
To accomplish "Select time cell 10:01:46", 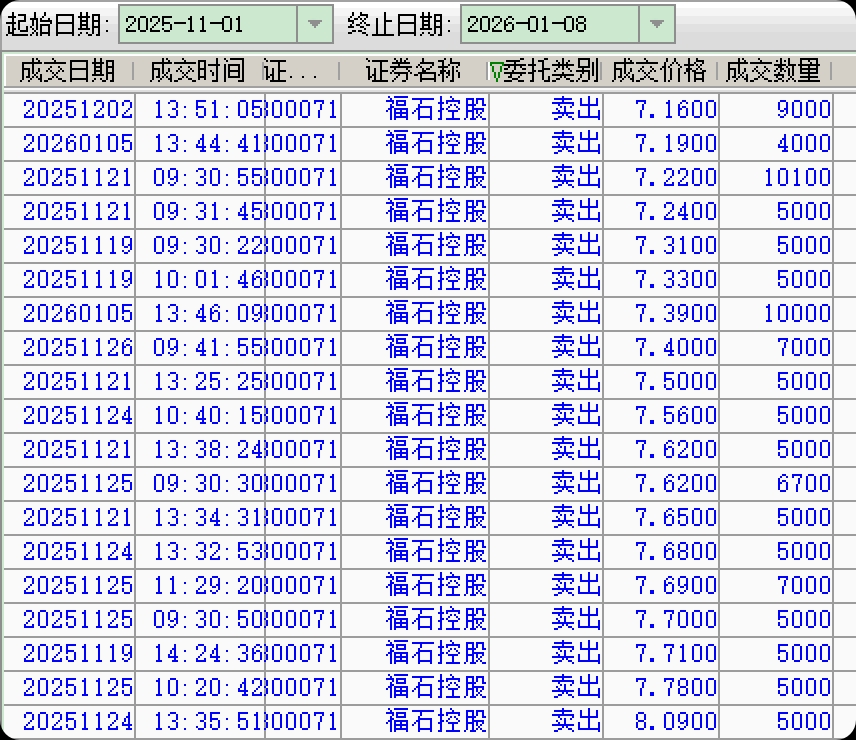I will click(200, 279).
